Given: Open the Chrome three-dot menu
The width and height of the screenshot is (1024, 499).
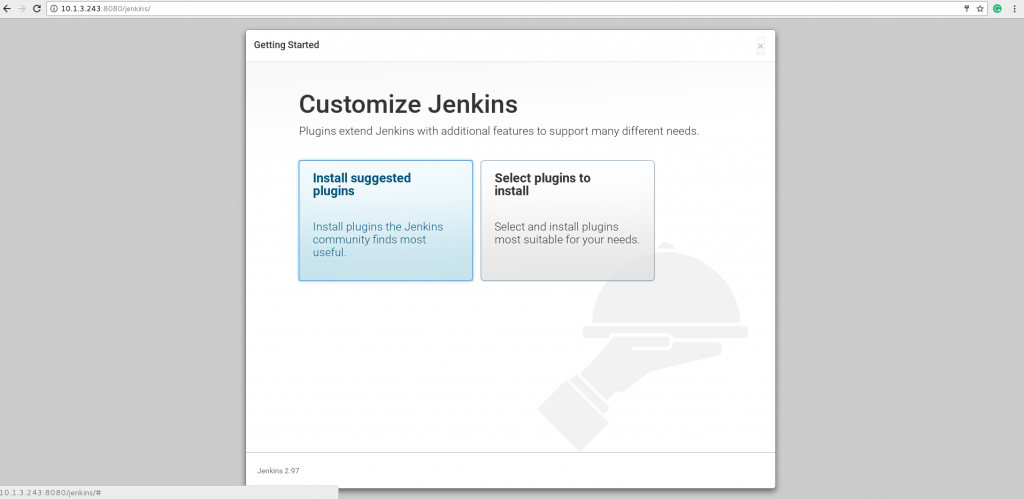Looking at the screenshot, I should [x=1014, y=8].
